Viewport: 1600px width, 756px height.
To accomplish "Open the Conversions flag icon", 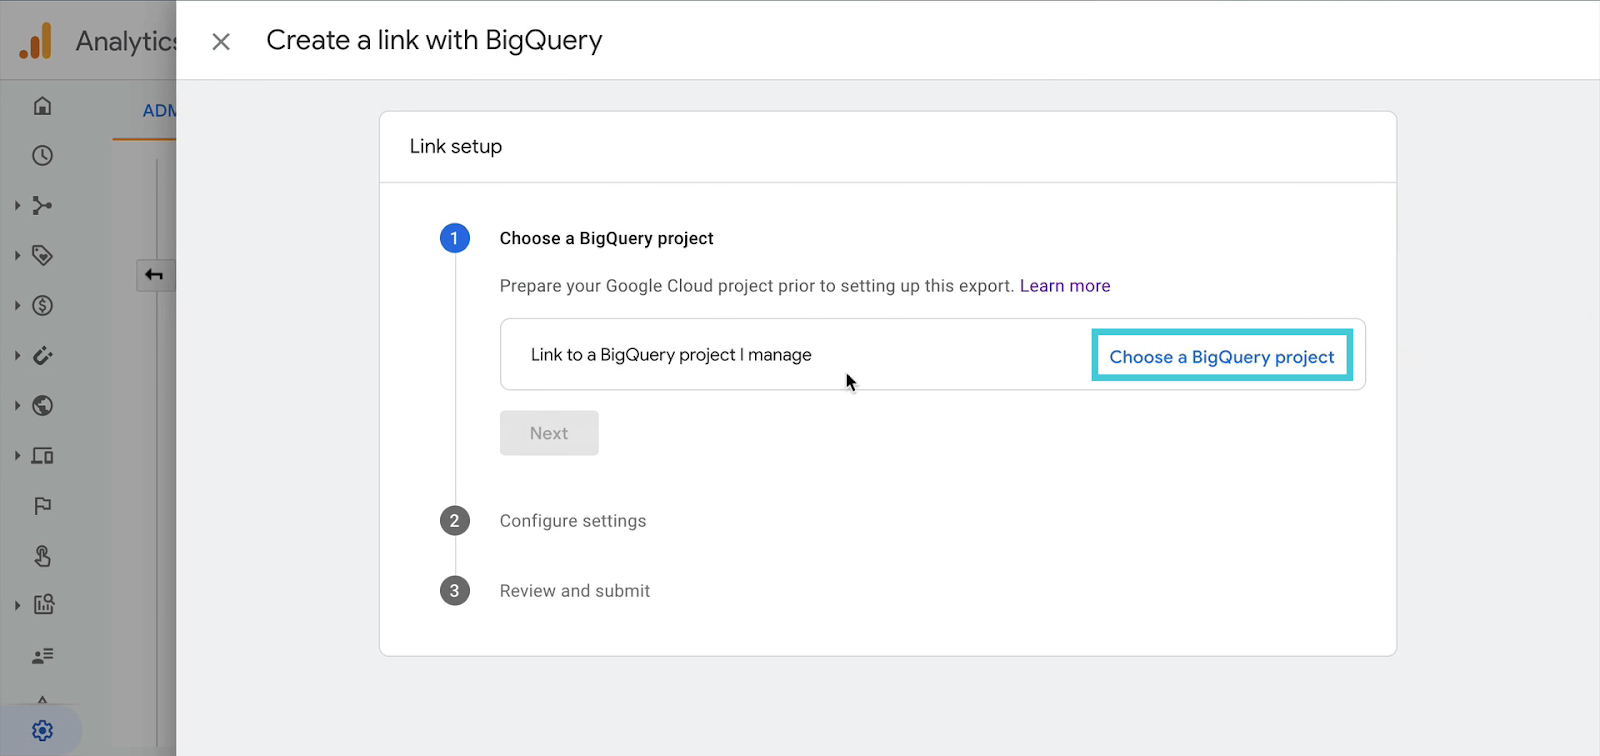I will coord(42,506).
